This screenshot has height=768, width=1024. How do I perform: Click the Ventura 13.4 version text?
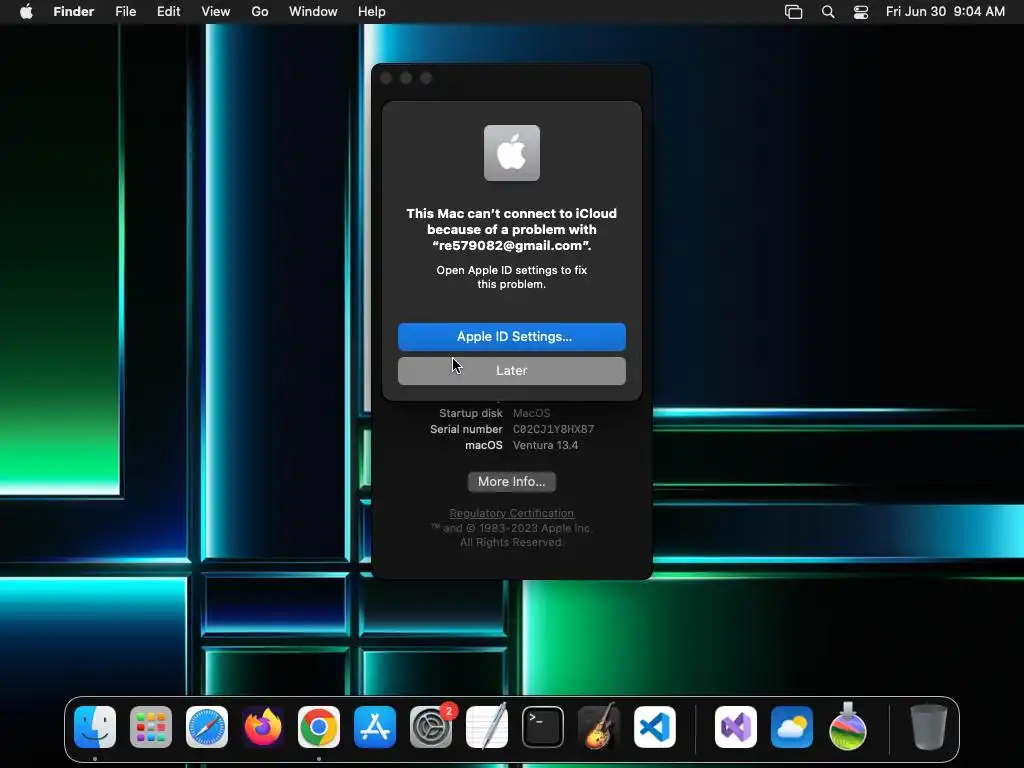point(545,445)
